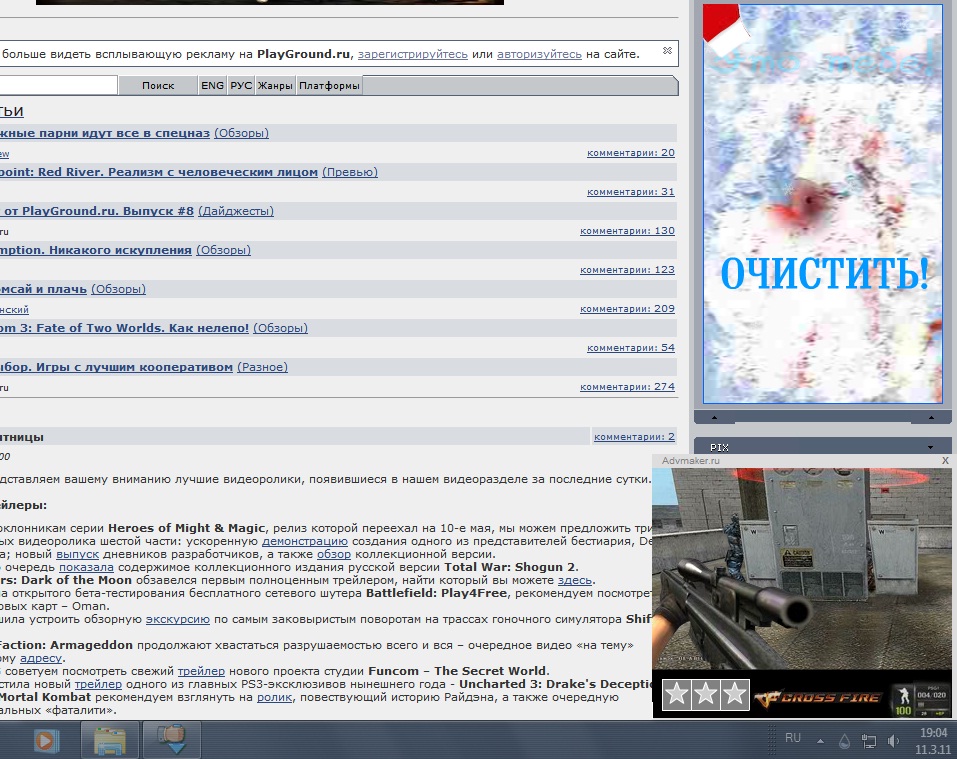Open the Жанры tab

tap(275, 86)
